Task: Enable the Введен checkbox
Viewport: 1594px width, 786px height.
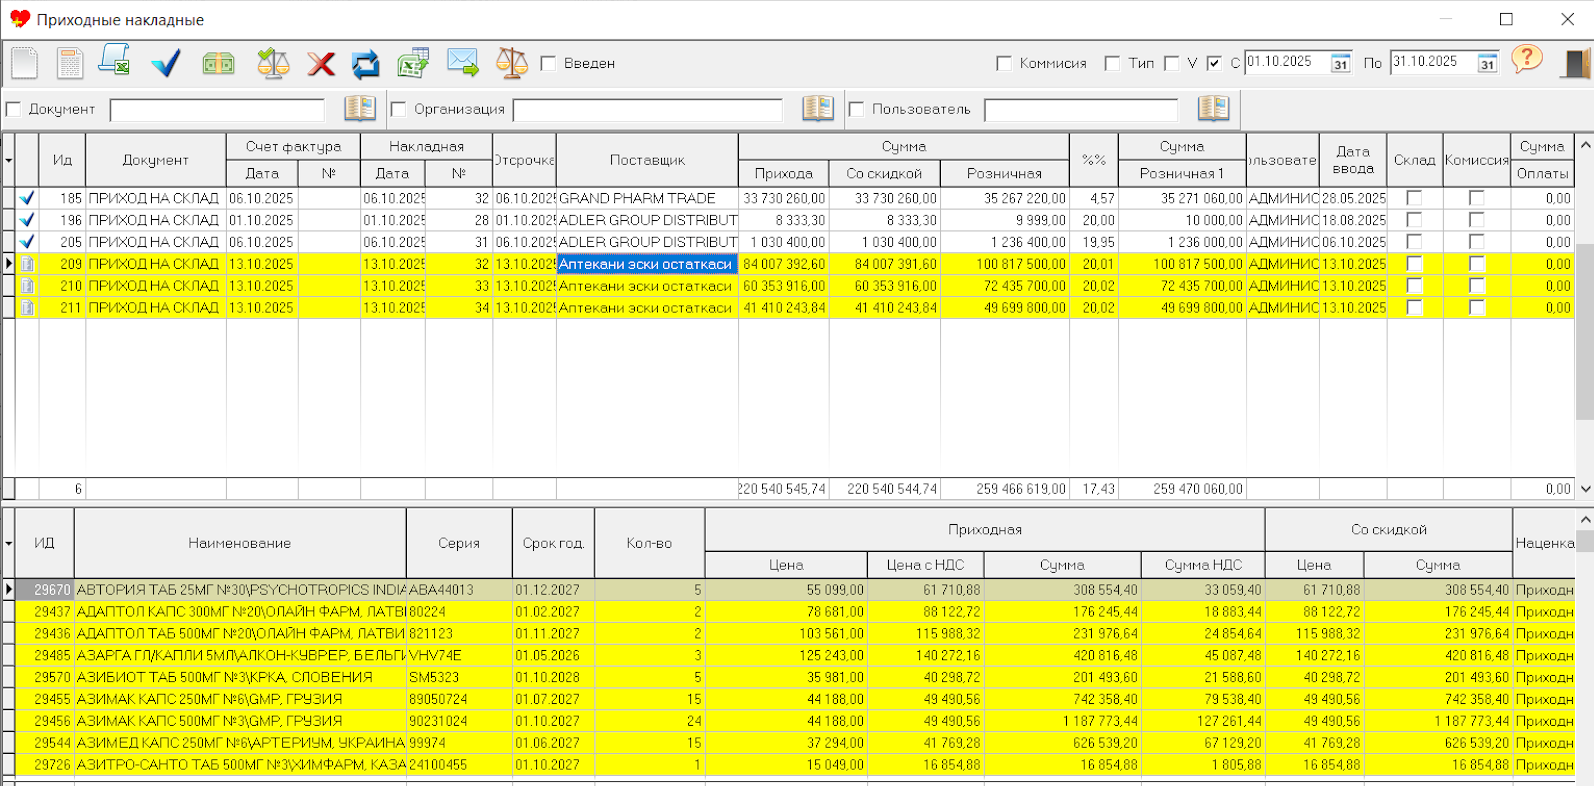Action: (x=548, y=64)
